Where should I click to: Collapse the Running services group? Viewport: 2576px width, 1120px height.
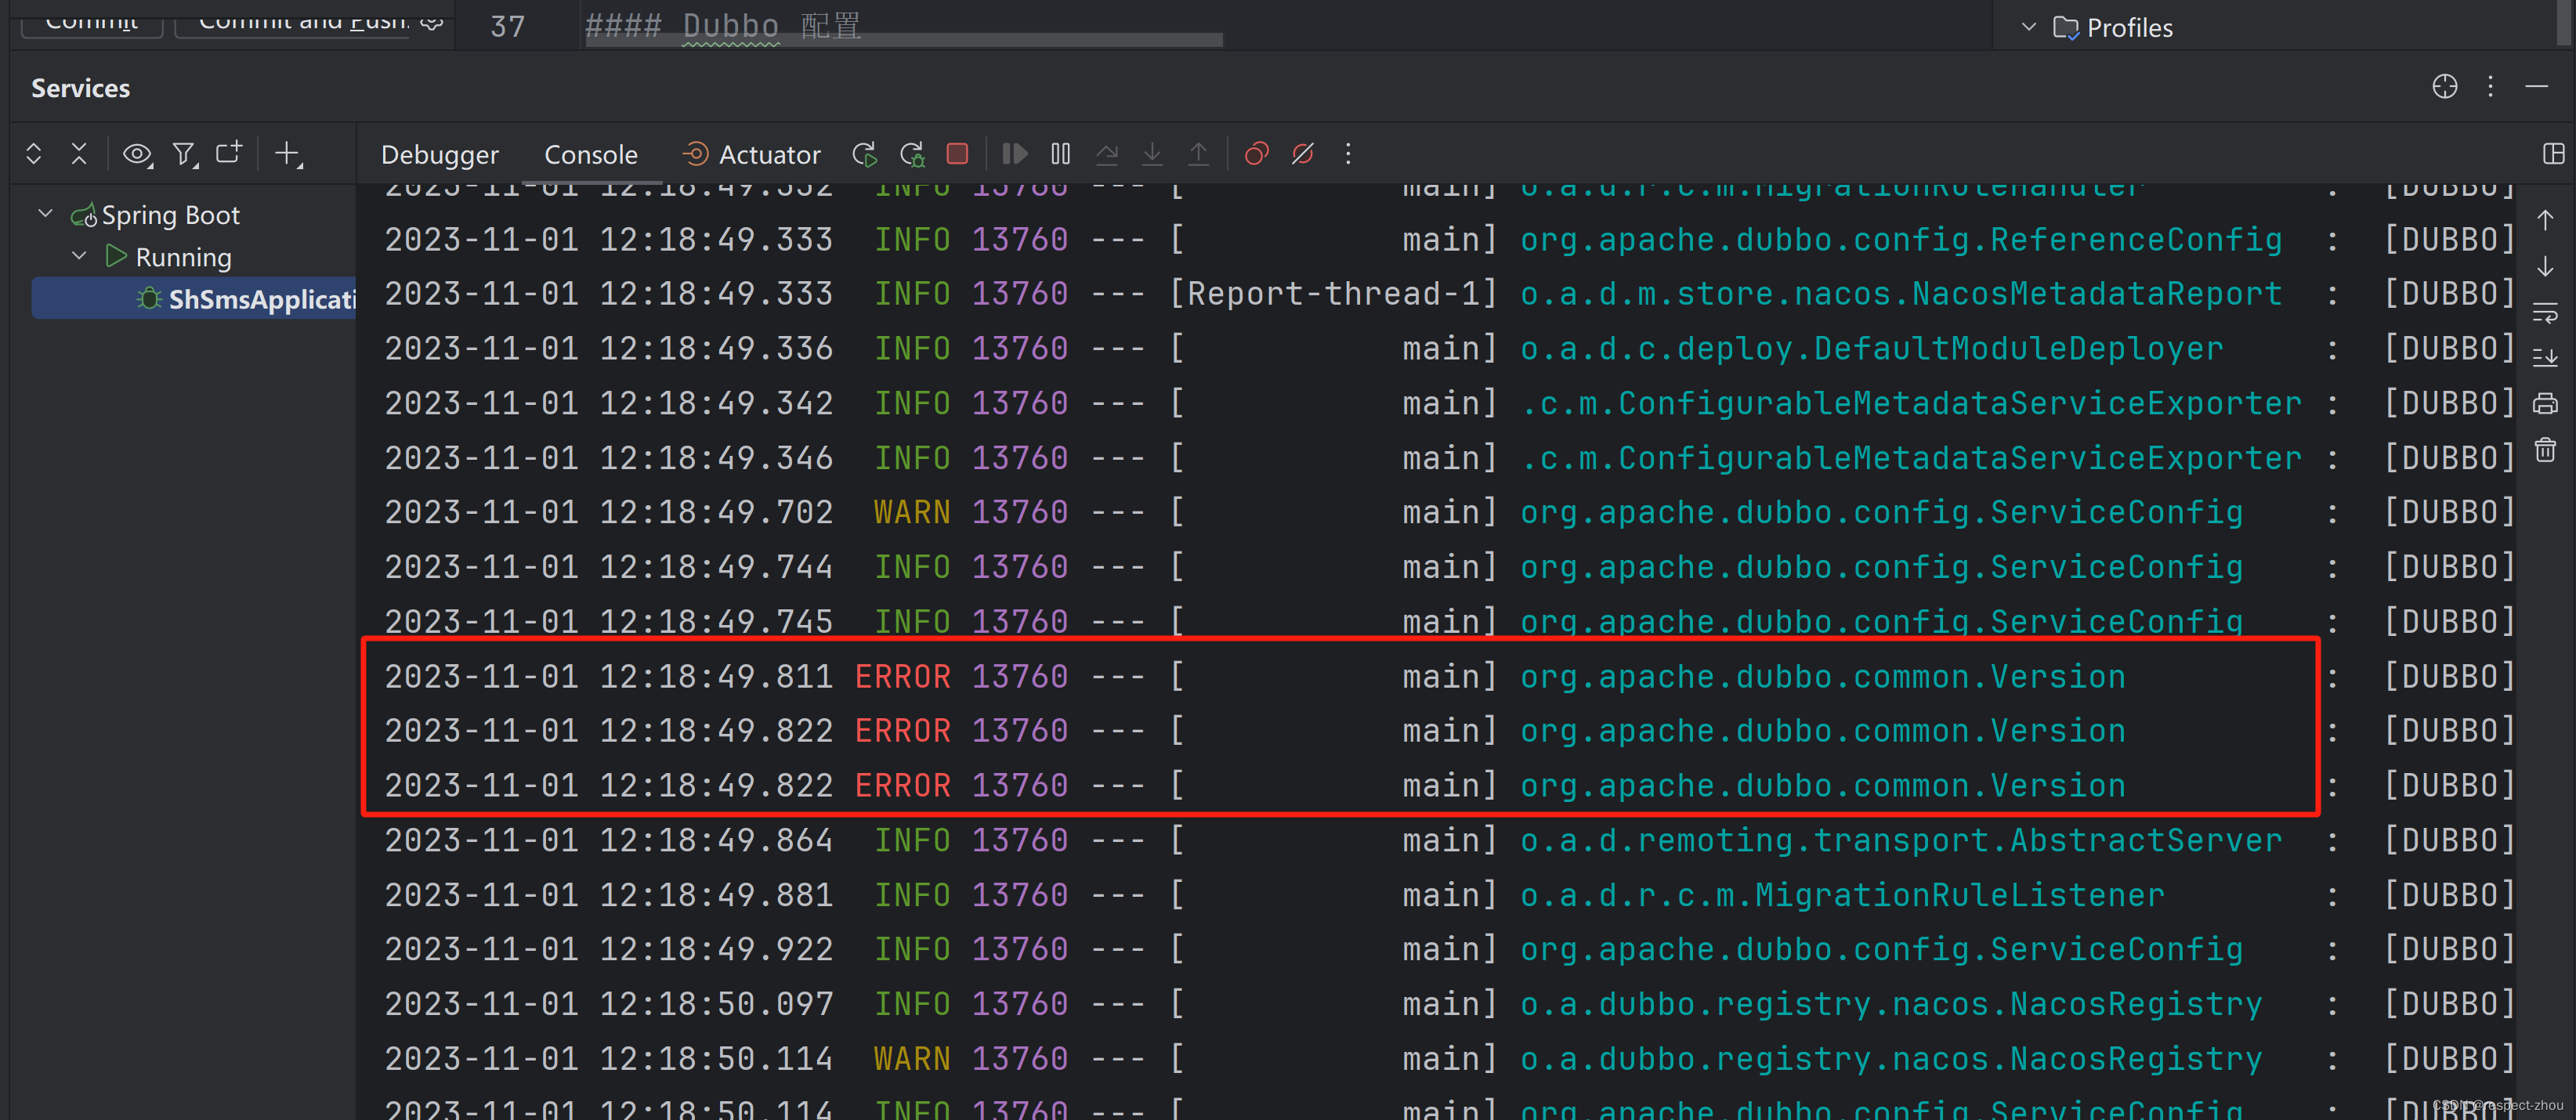(79, 256)
